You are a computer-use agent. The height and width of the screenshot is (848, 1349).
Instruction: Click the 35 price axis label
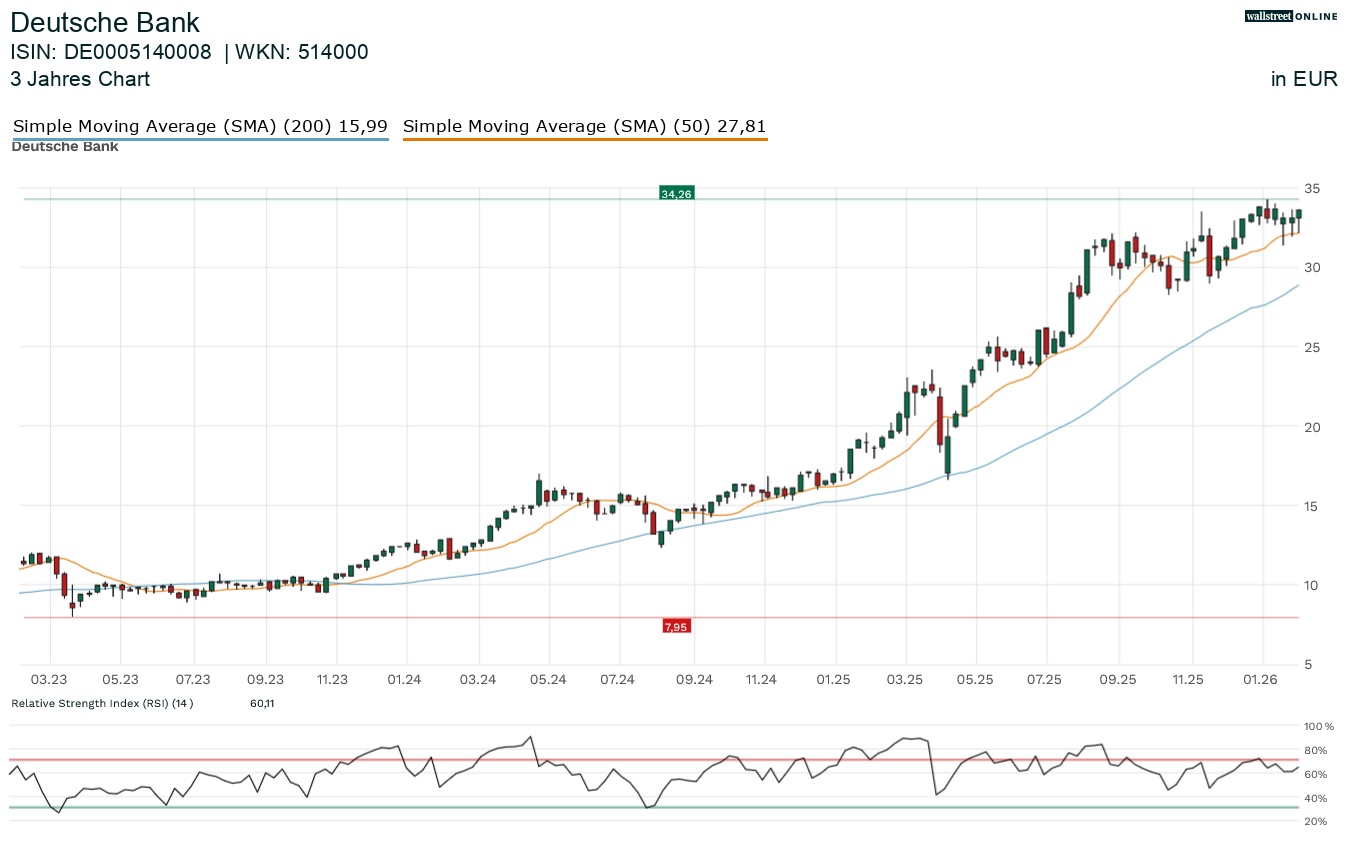coord(1311,188)
